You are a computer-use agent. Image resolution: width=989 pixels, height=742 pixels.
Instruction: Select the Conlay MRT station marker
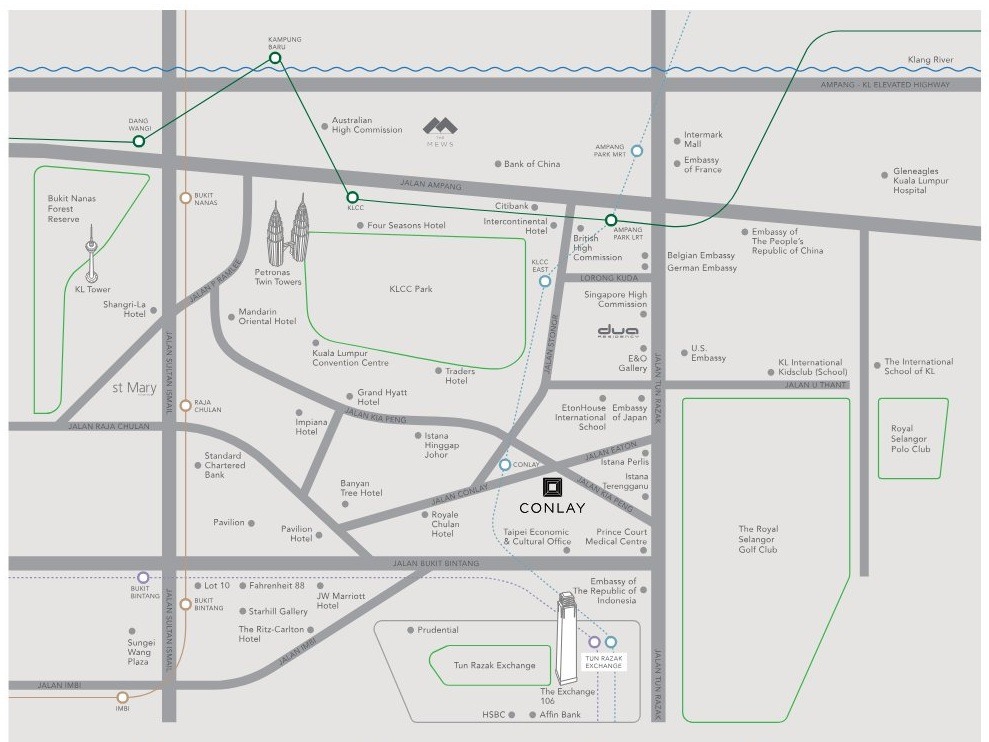click(505, 465)
